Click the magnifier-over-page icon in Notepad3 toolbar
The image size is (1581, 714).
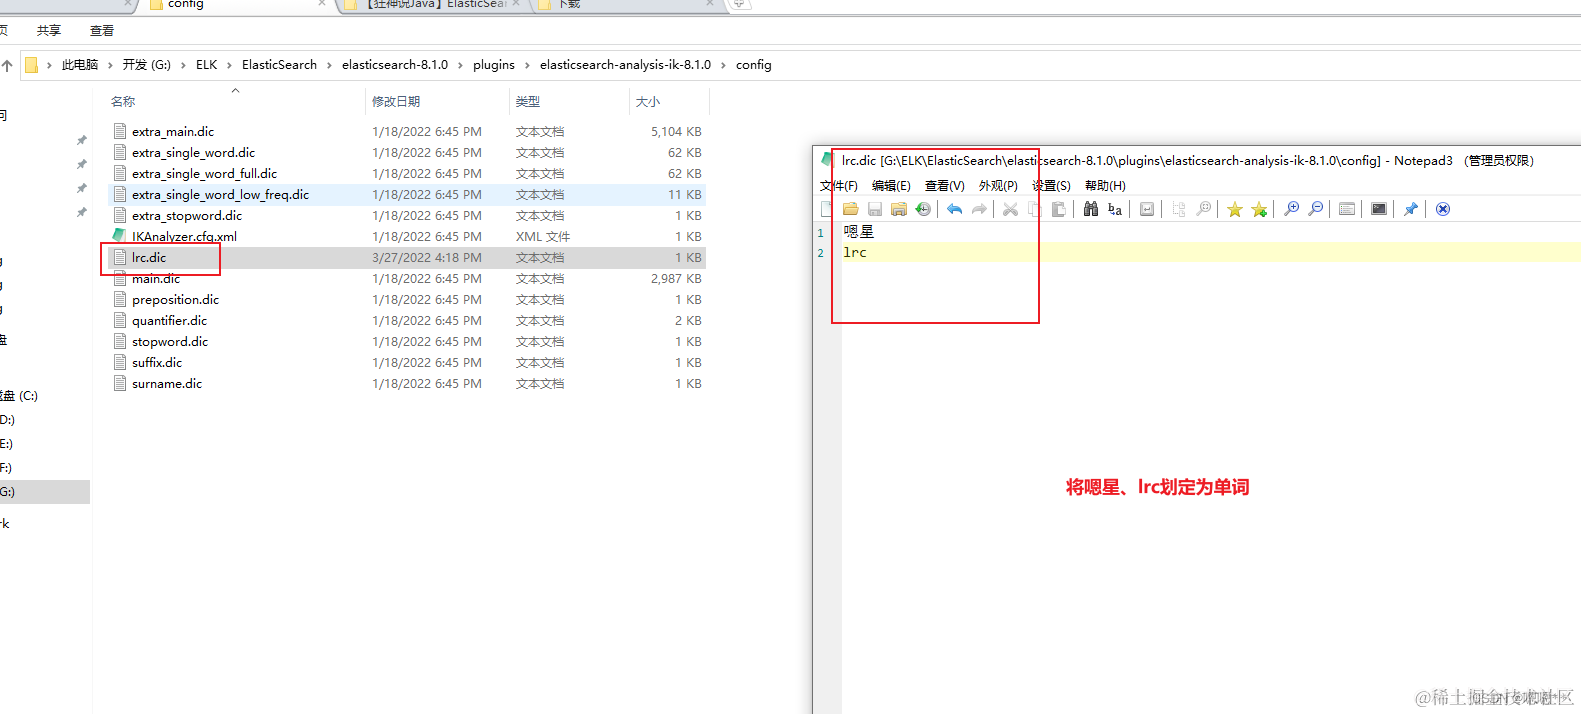(x=1204, y=209)
